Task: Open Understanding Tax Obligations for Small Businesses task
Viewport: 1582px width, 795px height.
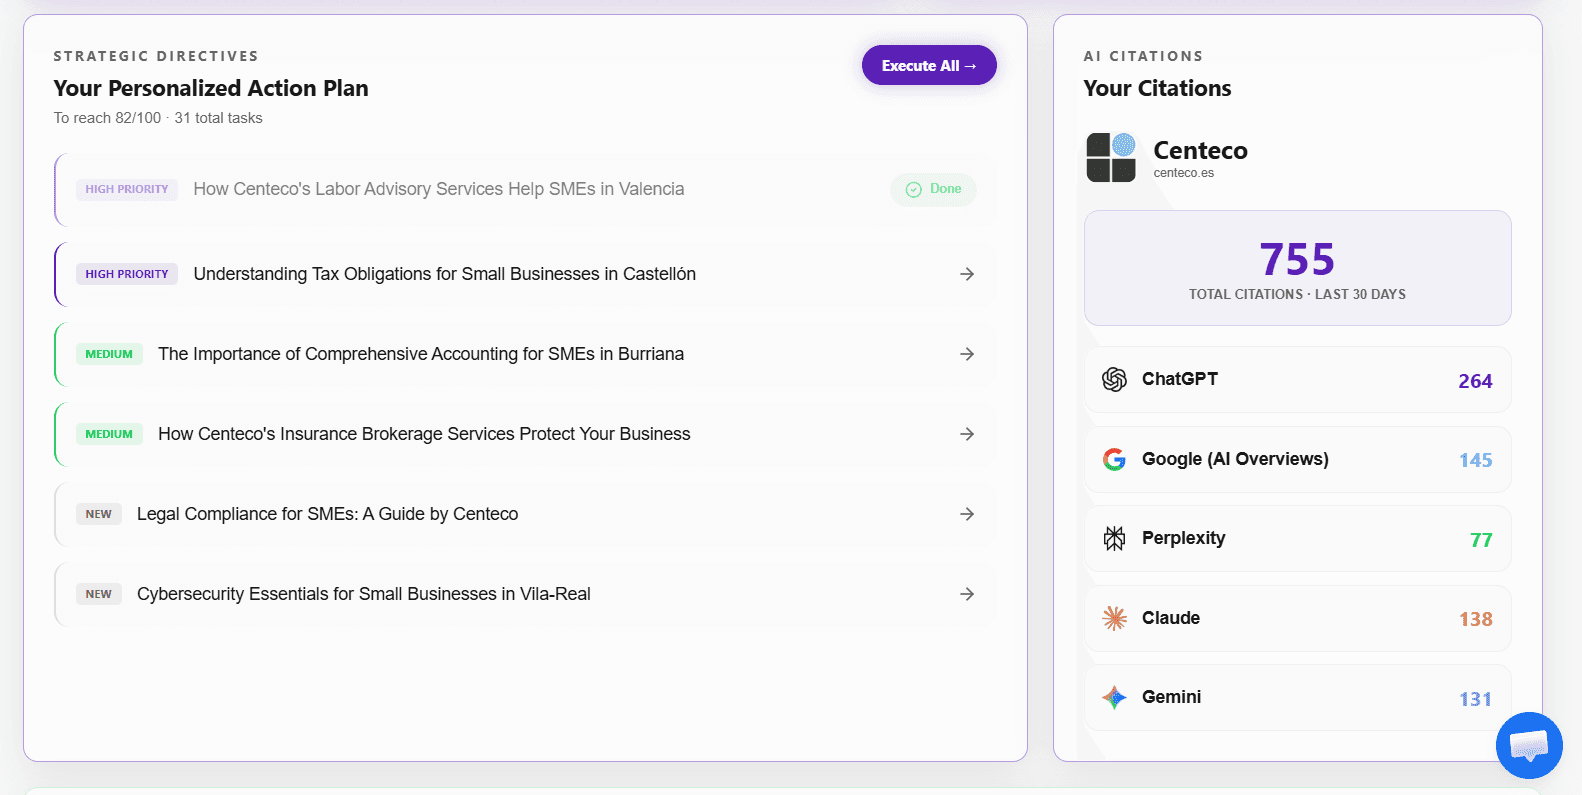Action: click(525, 274)
